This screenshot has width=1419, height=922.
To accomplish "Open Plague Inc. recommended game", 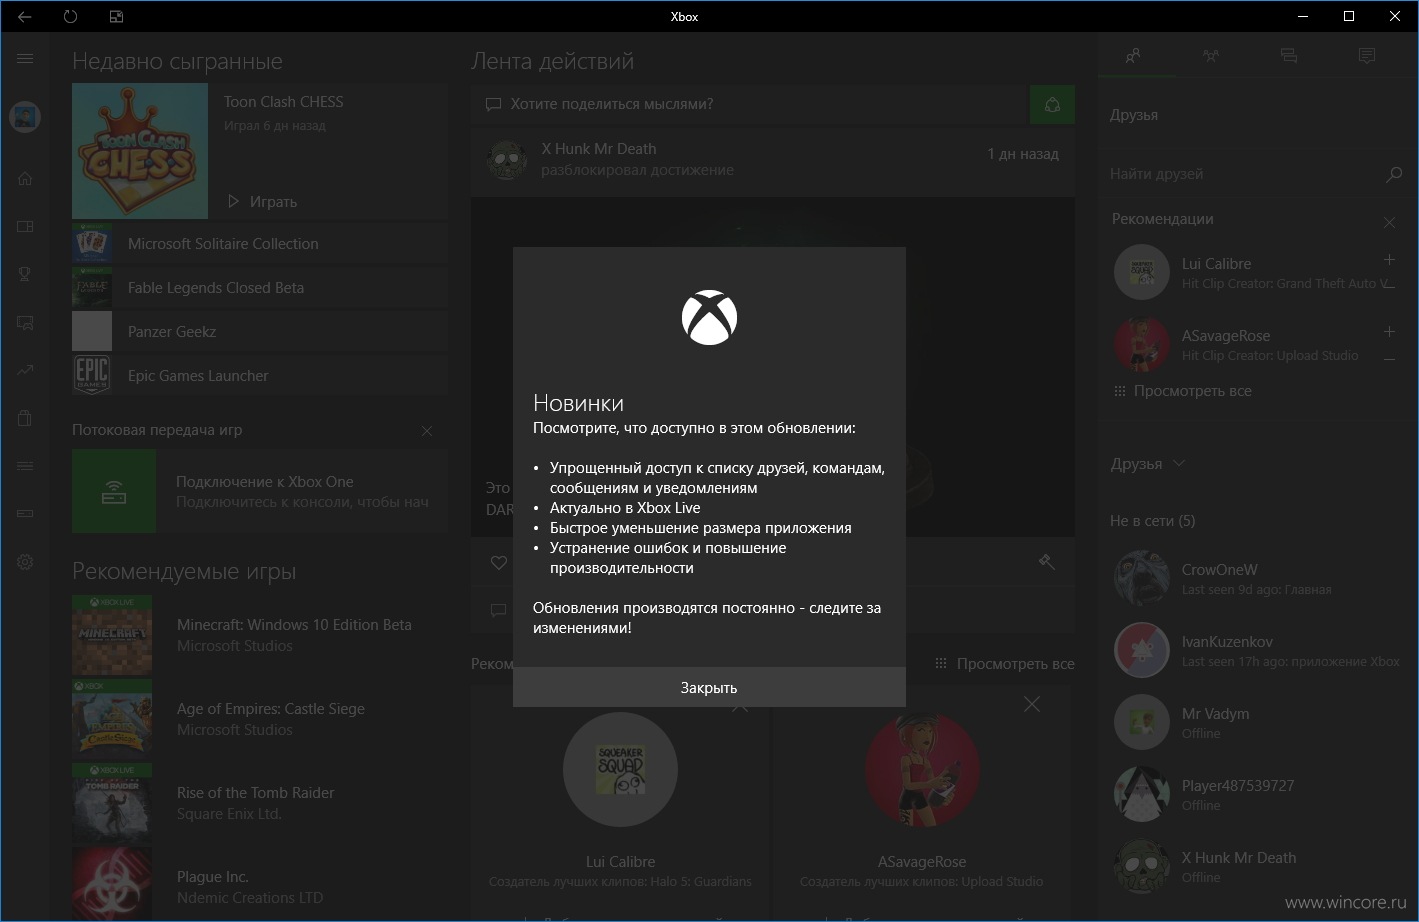I will [x=260, y=885].
